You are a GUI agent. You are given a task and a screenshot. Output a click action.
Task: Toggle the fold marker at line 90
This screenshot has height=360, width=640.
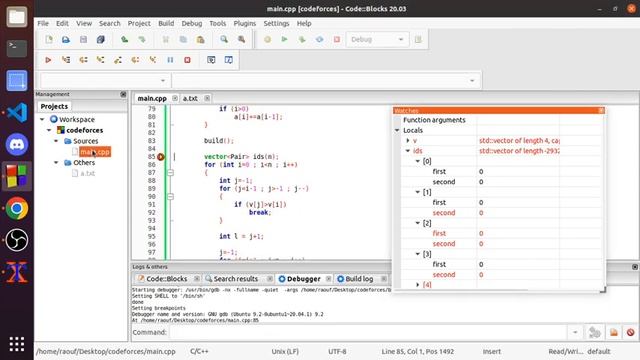[x=171, y=197]
